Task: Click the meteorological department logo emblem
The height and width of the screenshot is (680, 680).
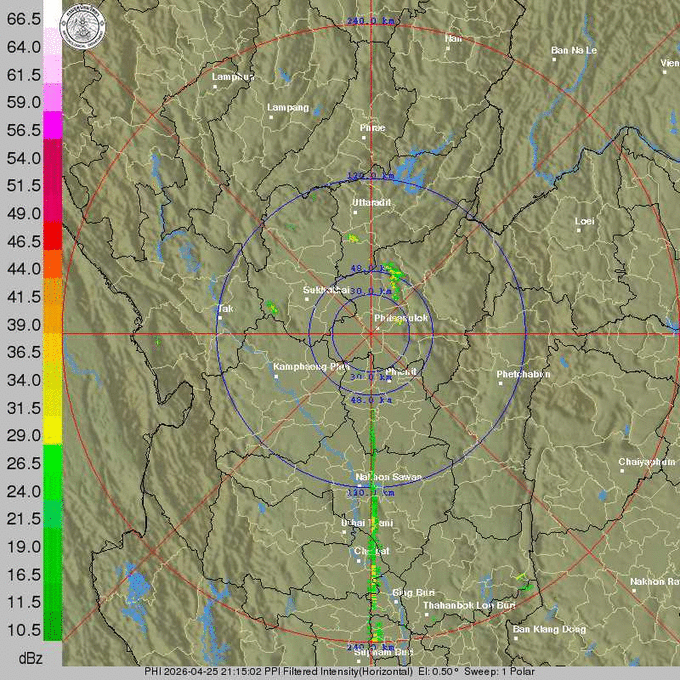Action: (x=85, y=27)
